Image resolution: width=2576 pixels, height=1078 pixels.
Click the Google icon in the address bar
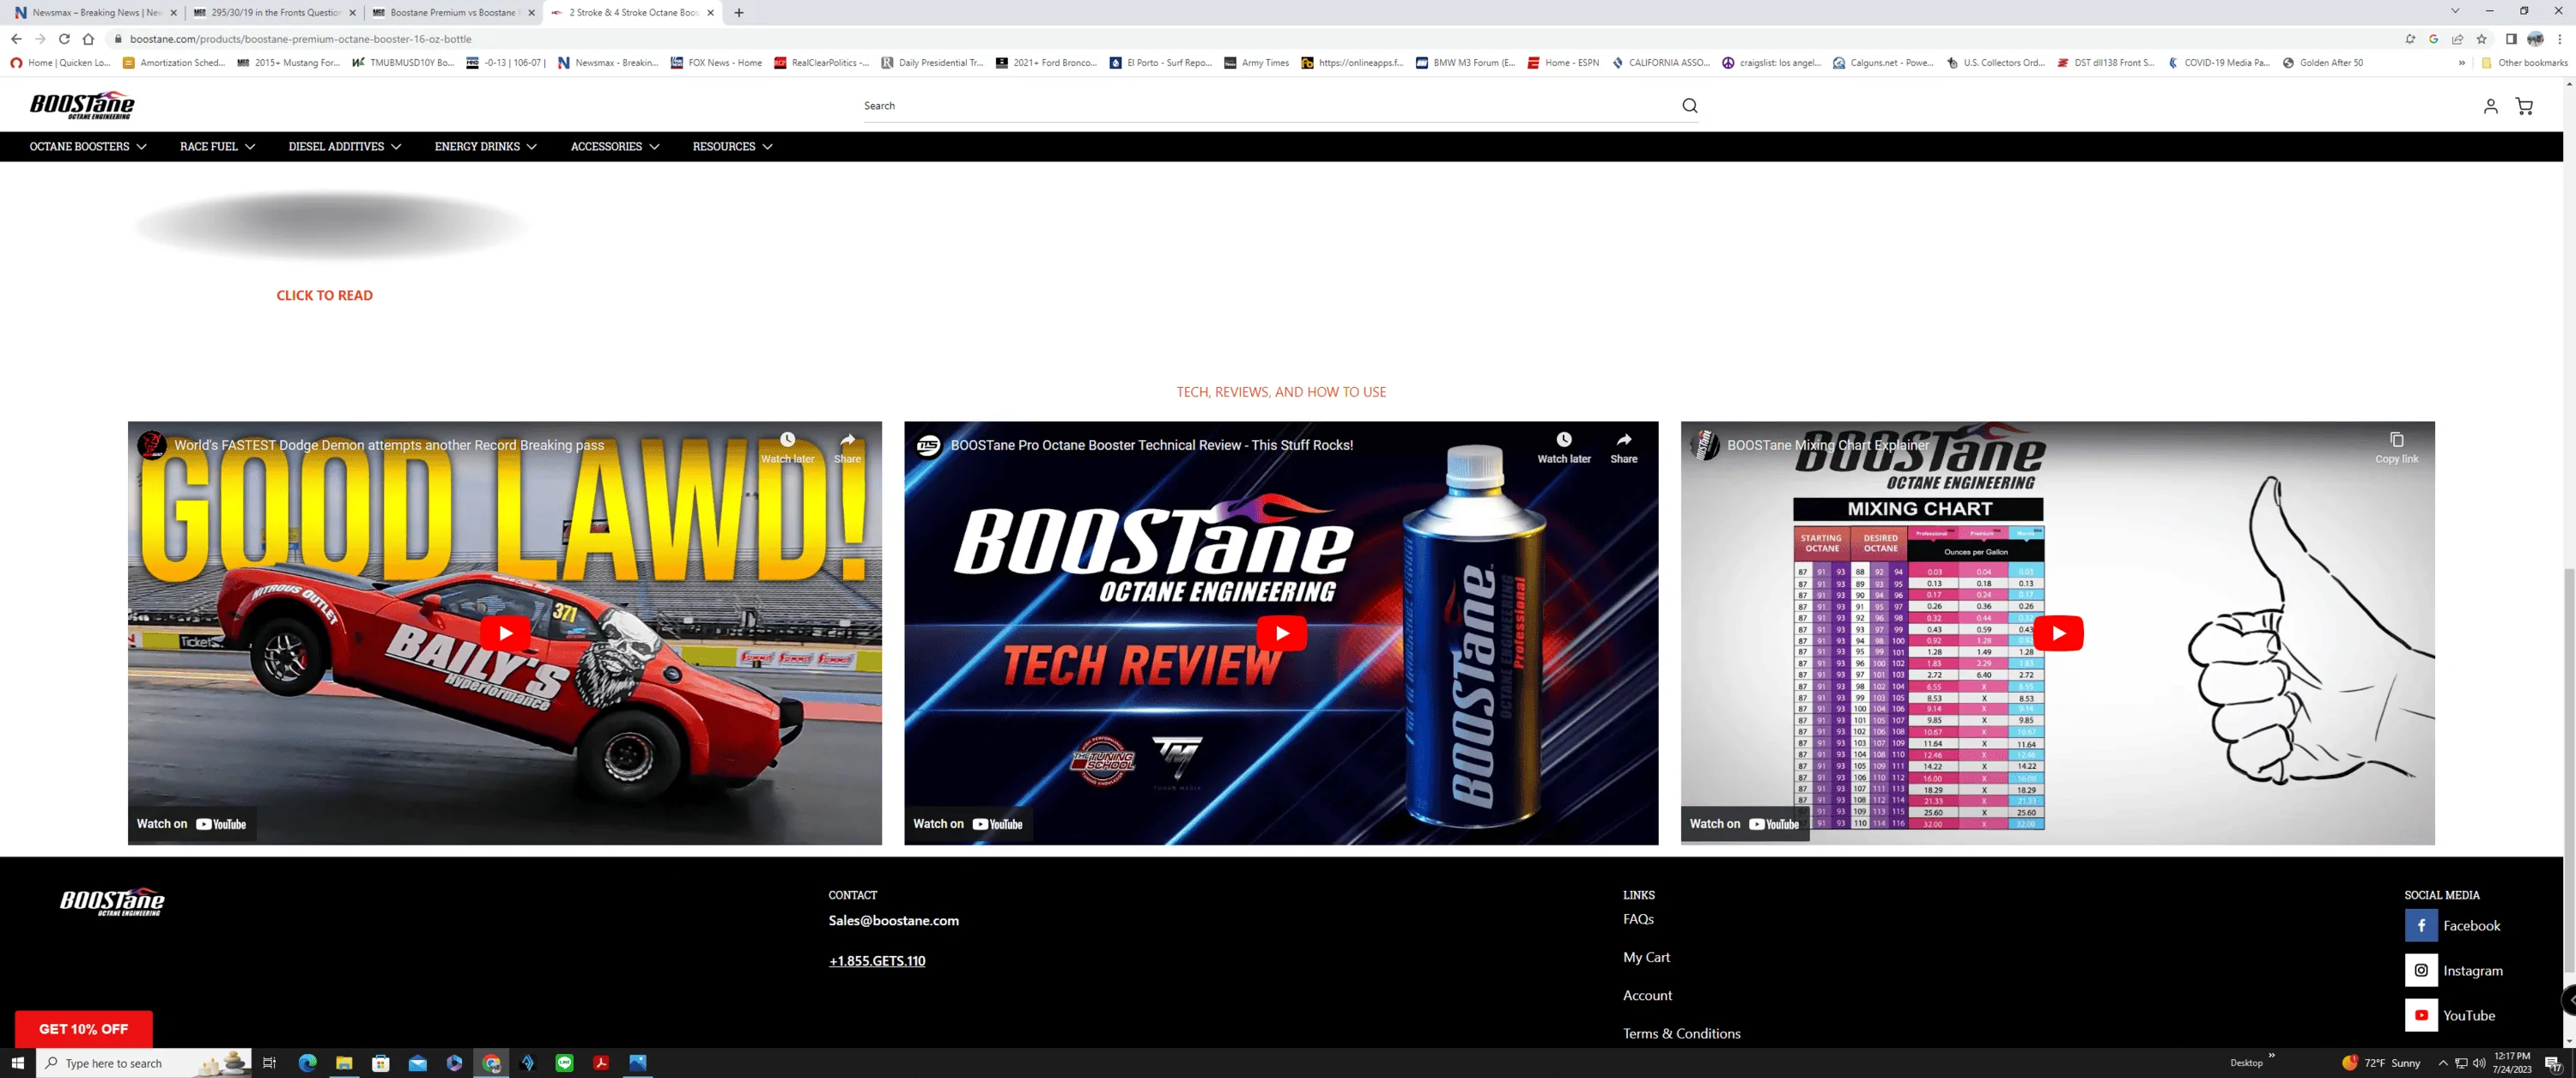coord(2433,39)
